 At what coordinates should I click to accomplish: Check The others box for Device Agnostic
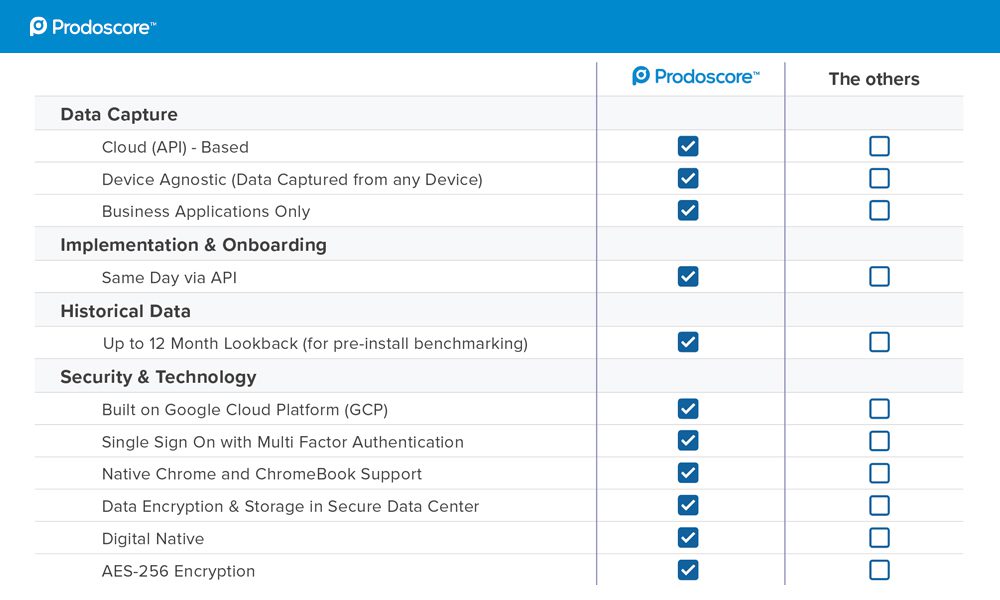[879, 178]
